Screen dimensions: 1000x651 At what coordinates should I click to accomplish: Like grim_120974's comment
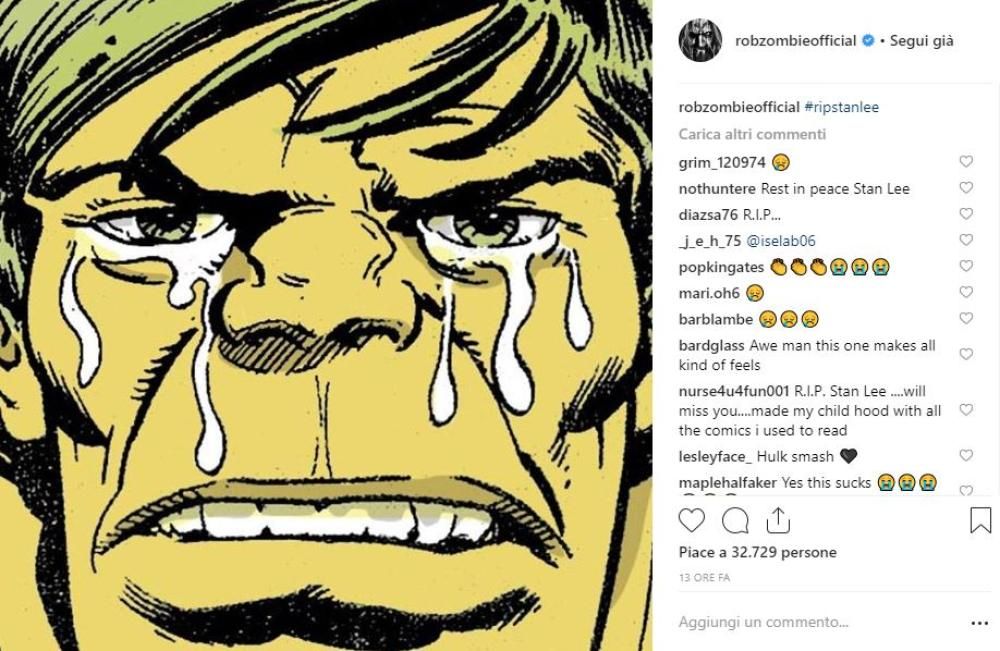coord(966,161)
